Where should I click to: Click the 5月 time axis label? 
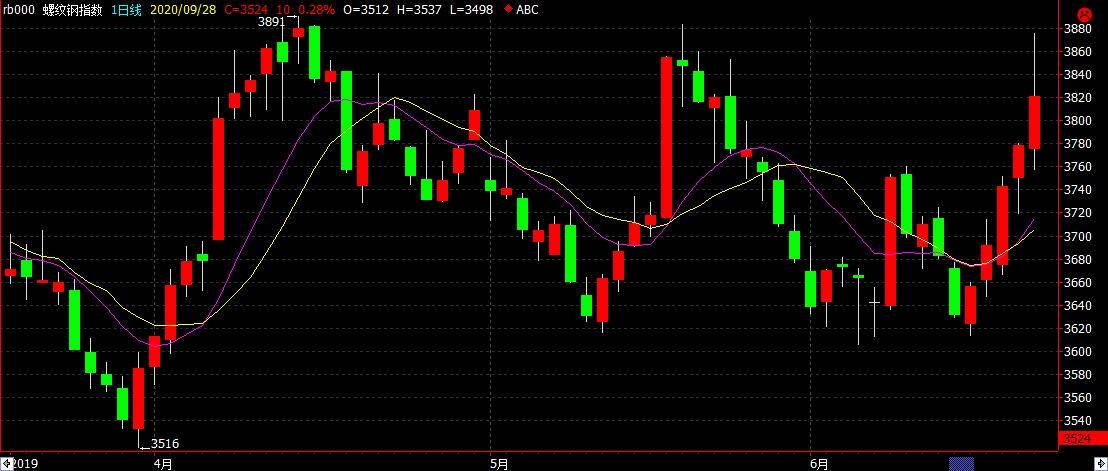point(499,464)
